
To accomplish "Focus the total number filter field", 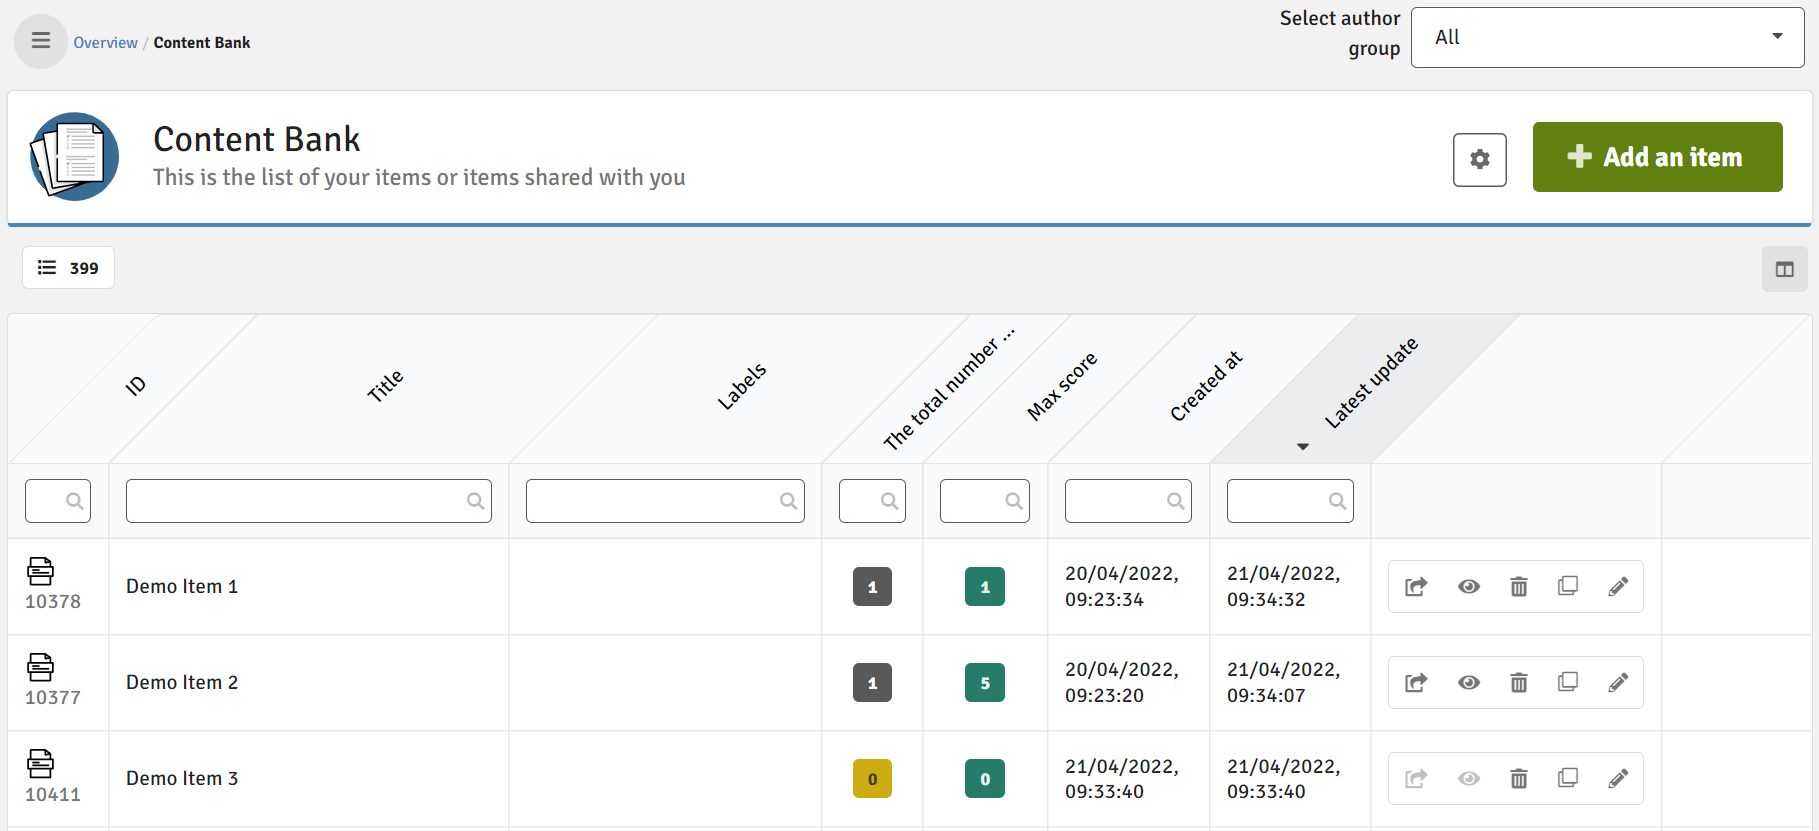I will pos(872,501).
